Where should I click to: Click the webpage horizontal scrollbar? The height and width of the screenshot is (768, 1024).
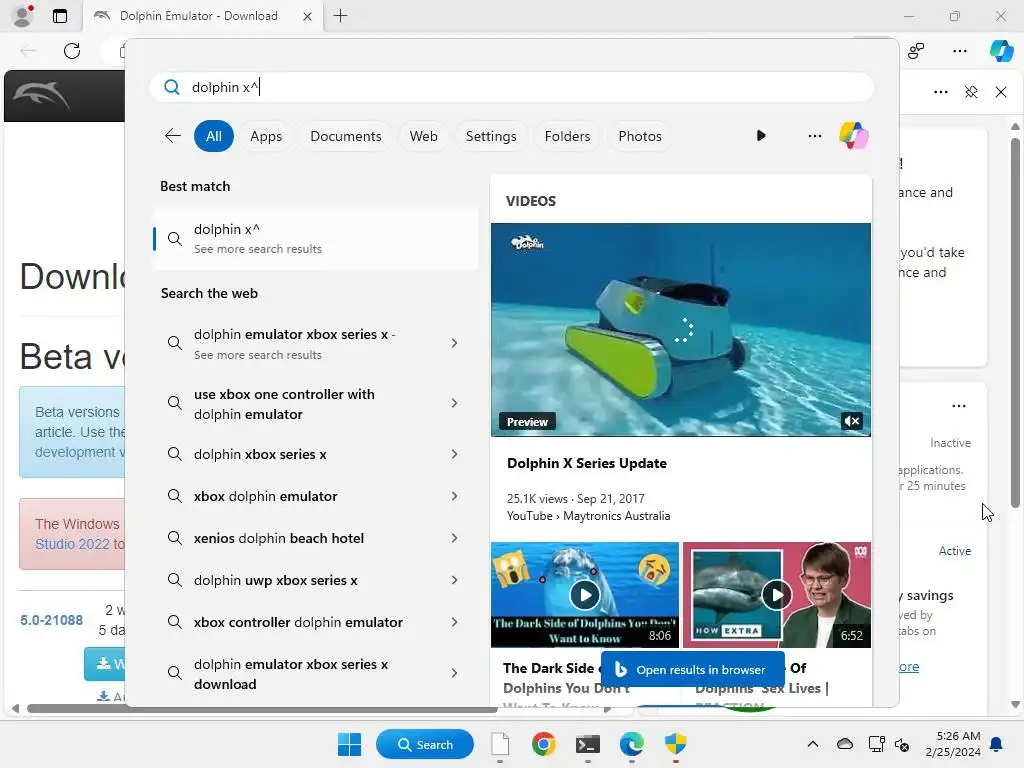(262, 709)
